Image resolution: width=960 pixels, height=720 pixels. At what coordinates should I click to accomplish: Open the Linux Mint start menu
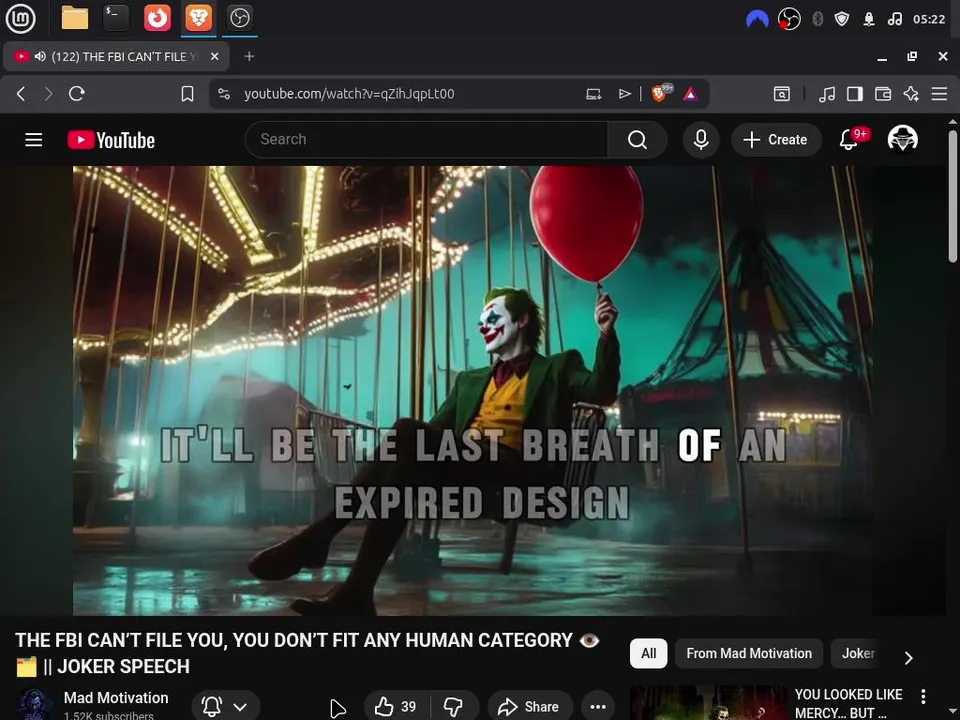pos(20,18)
